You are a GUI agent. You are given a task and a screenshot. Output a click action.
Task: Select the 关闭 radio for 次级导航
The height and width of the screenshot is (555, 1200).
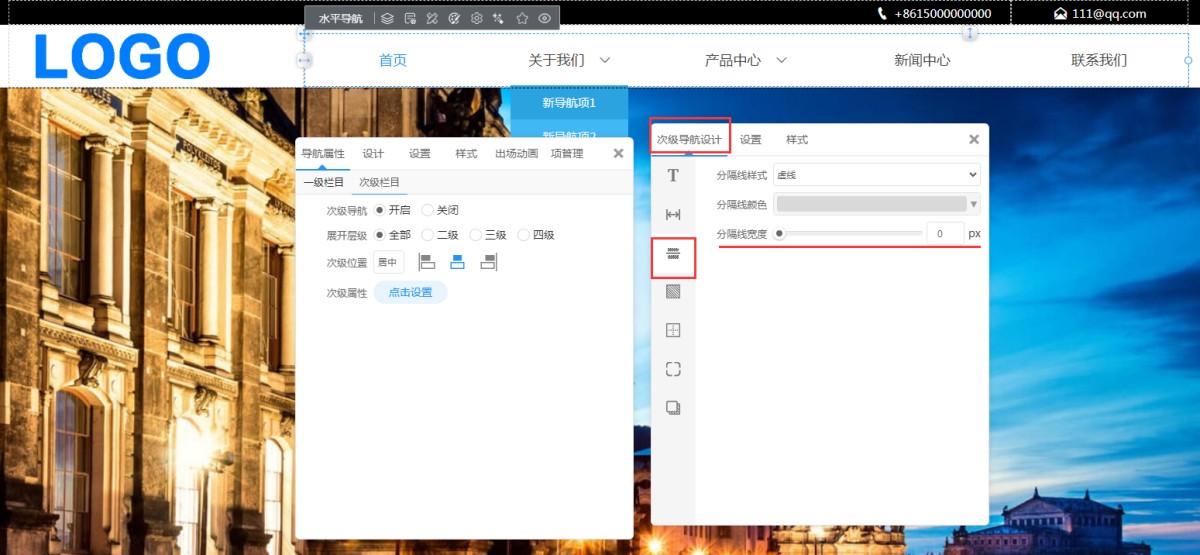[428, 210]
